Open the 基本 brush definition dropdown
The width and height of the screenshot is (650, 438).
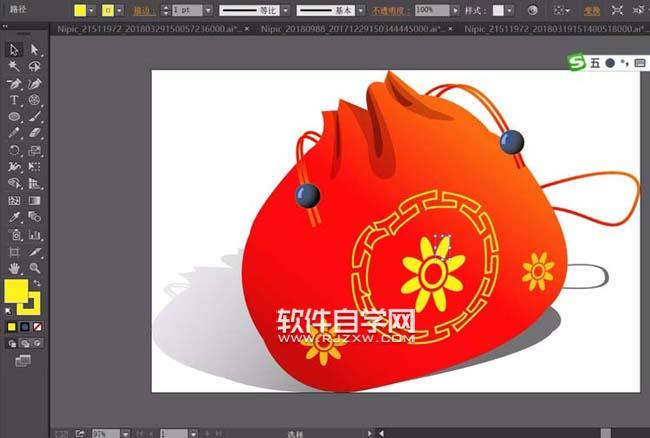[x=361, y=10]
